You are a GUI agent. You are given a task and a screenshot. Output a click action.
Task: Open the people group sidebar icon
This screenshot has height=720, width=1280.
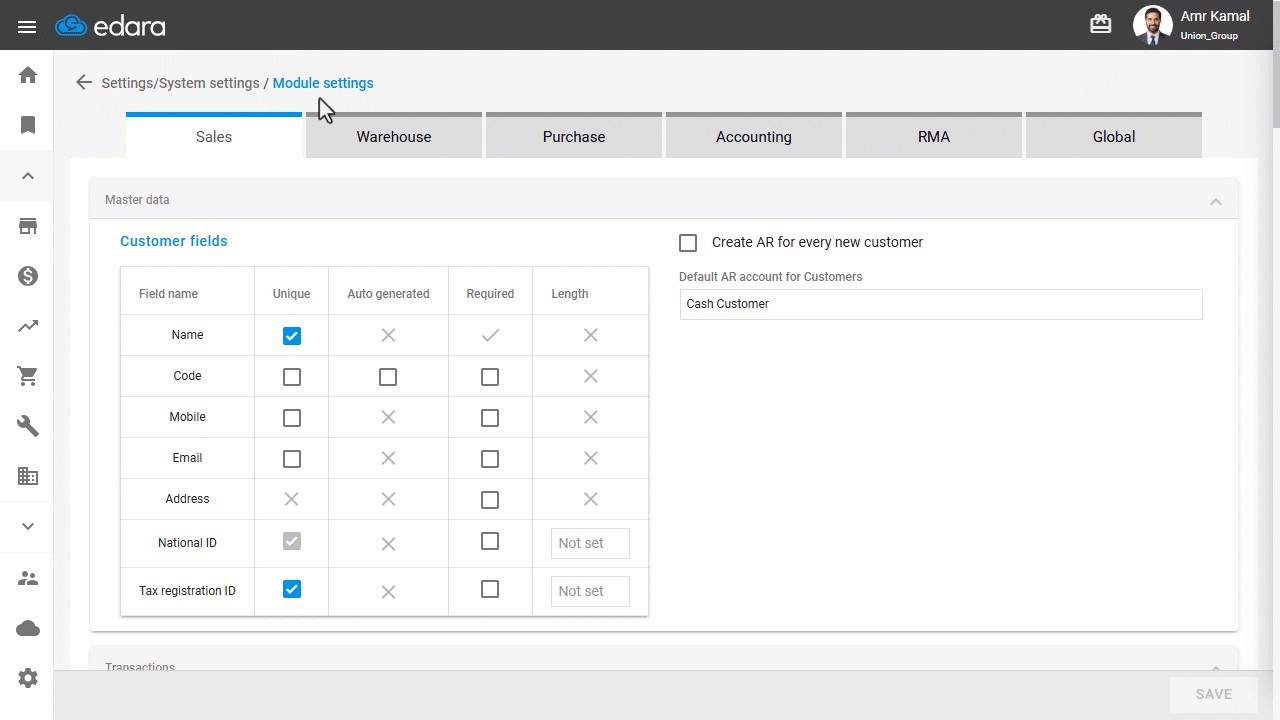(28, 578)
